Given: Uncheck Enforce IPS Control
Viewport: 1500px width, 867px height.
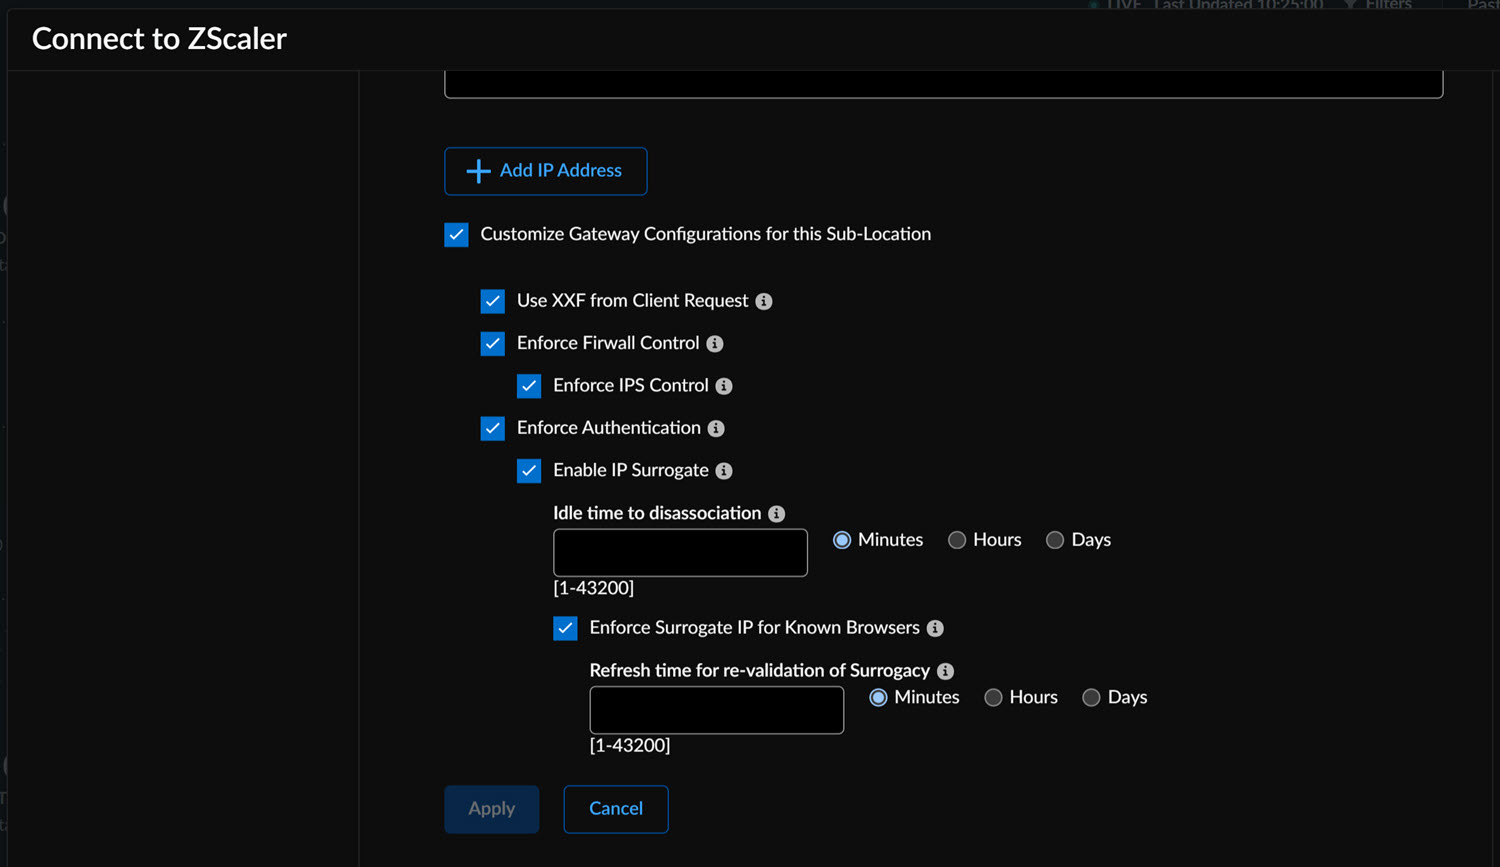Looking at the screenshot, I should [529, 386].
